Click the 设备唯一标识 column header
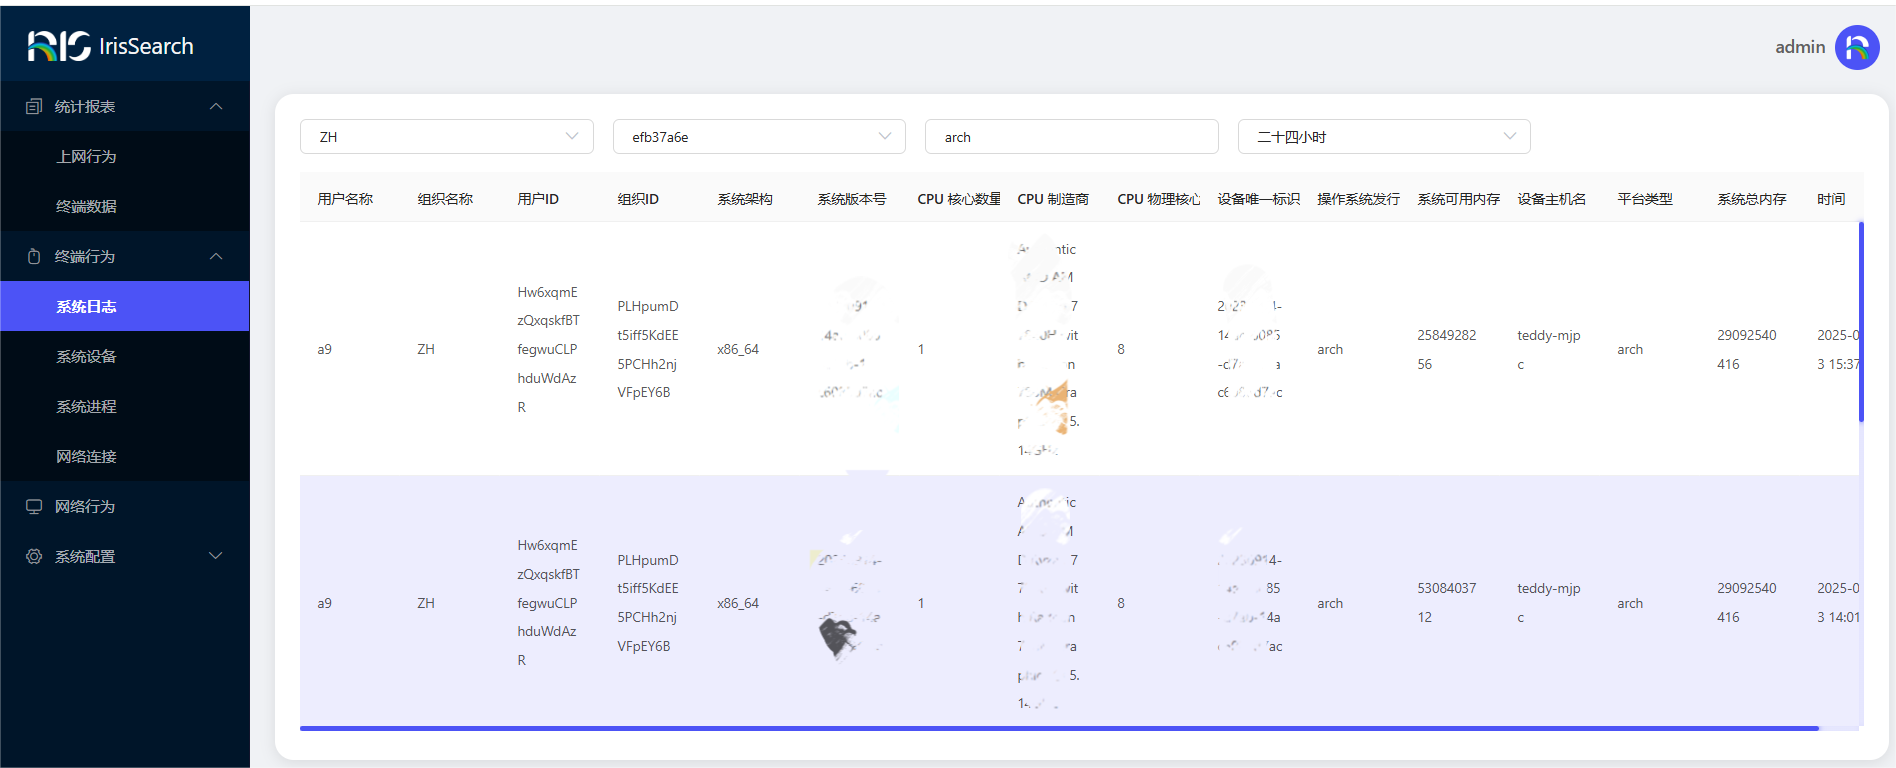The image size is (1896, 768). coord(1259,199)
